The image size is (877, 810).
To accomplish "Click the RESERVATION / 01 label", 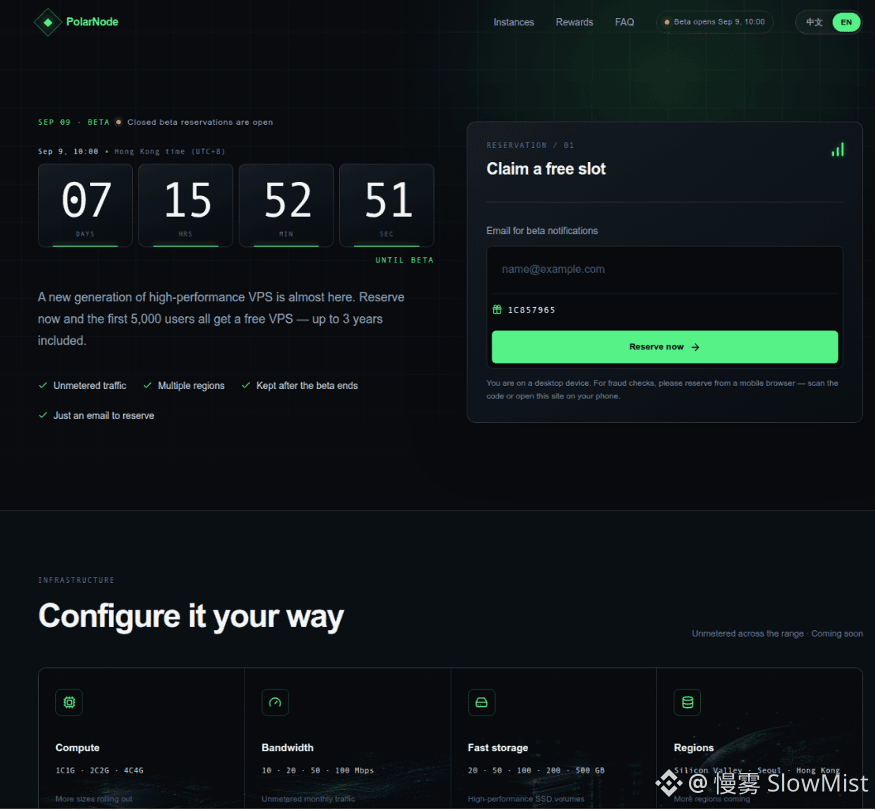I will click(530, 145).
